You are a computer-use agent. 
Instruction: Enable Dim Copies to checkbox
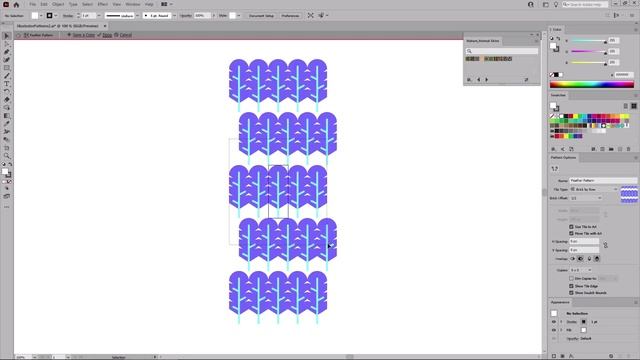[571, 278]
